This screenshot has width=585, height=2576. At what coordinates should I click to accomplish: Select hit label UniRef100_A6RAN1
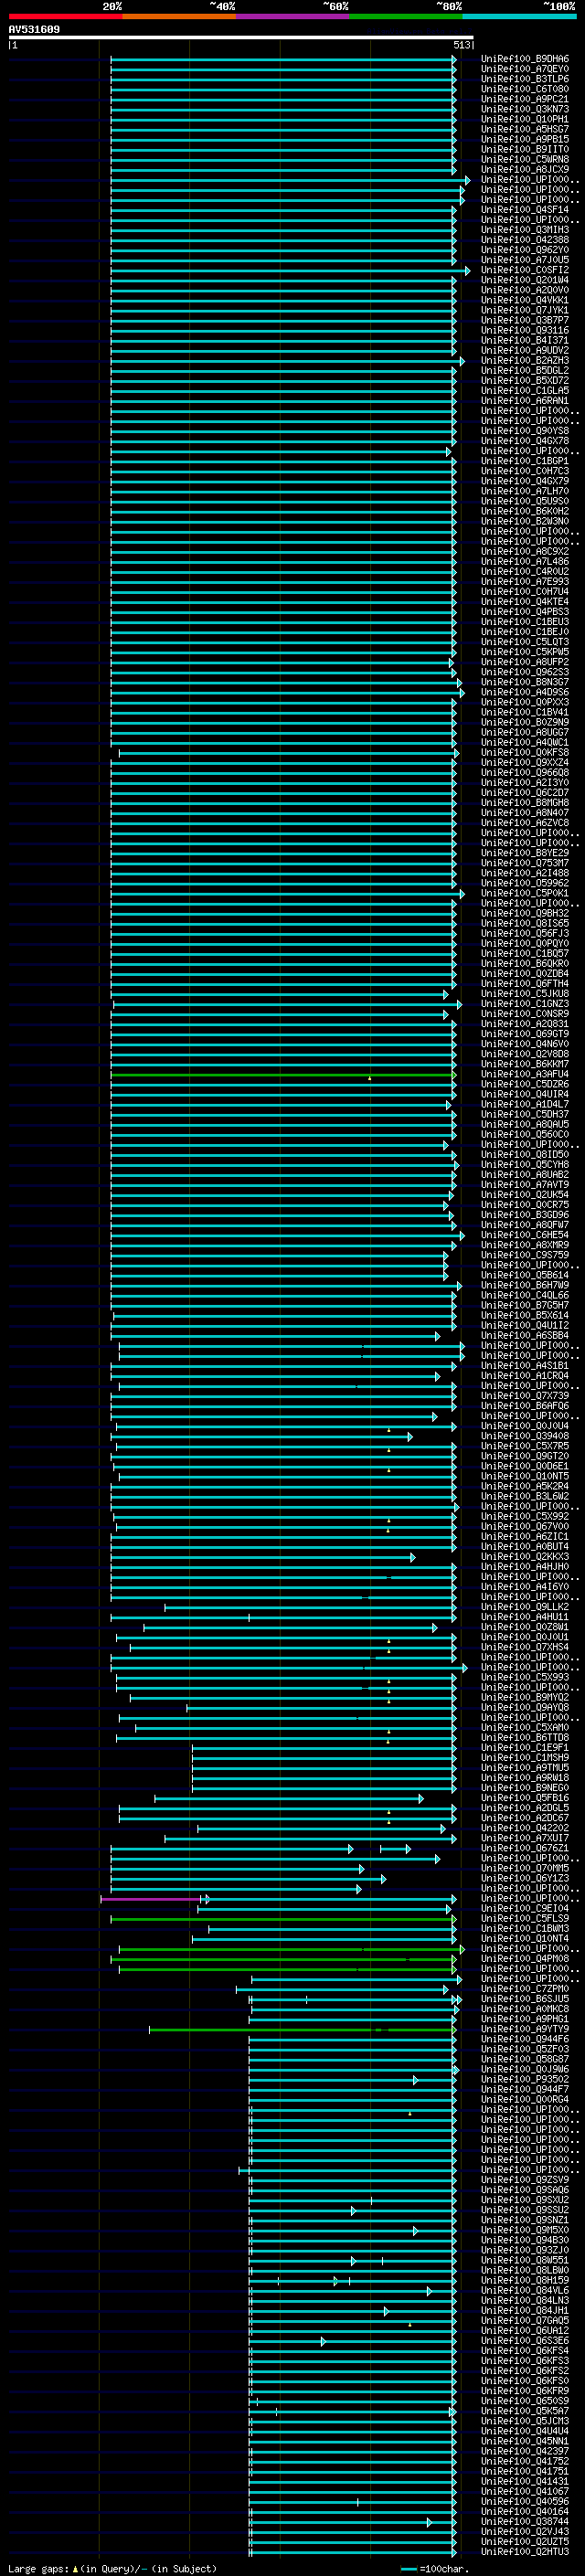(524, 400)
